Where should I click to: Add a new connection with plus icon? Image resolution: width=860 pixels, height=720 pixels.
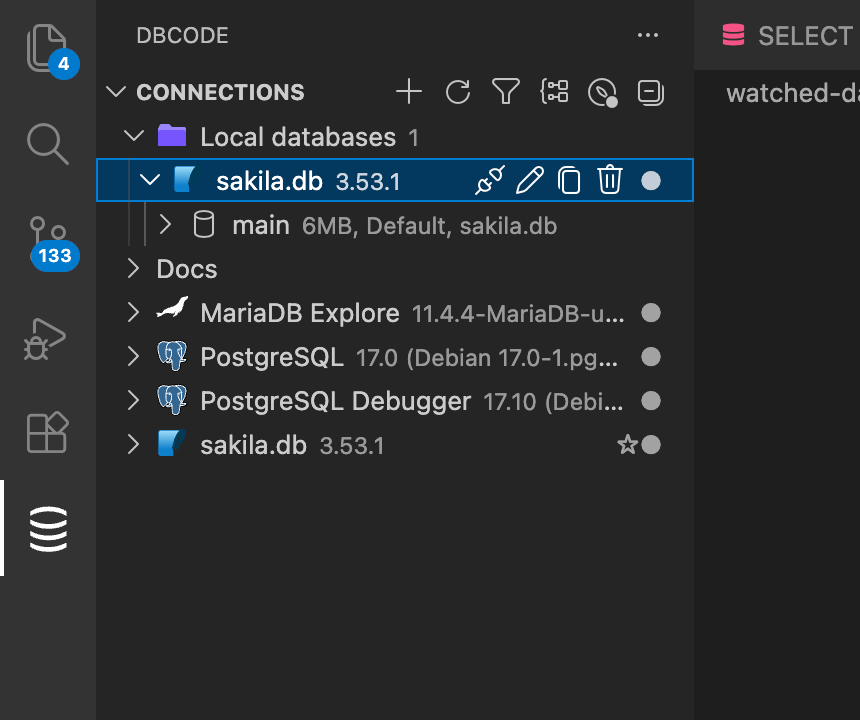pos(409,92)
